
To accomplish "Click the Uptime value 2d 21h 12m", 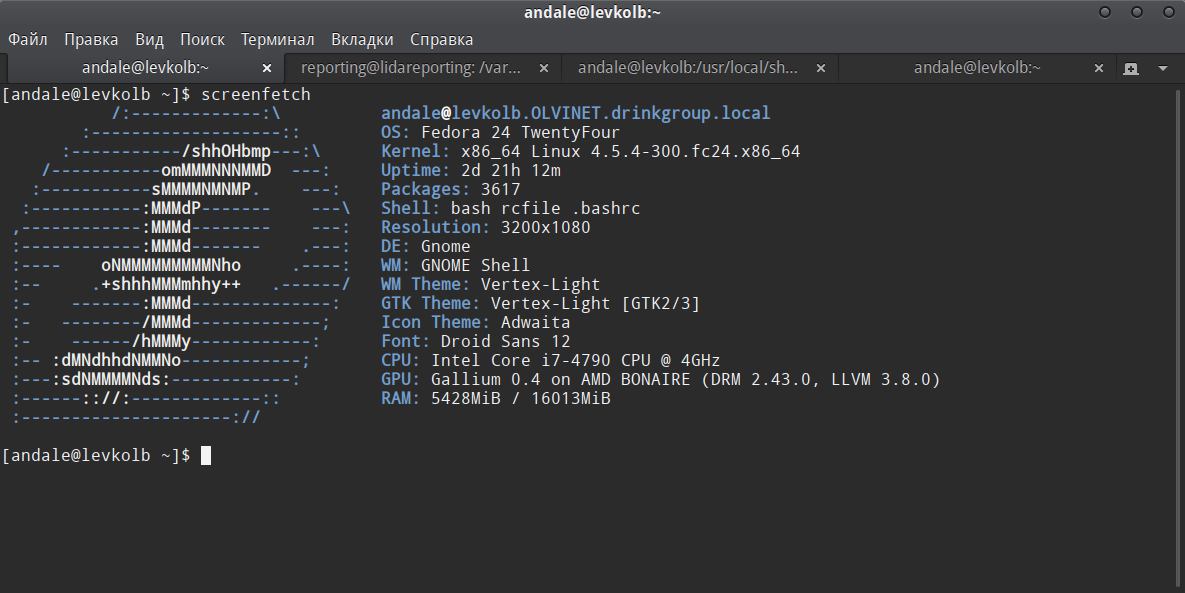I will click(510, 170).
